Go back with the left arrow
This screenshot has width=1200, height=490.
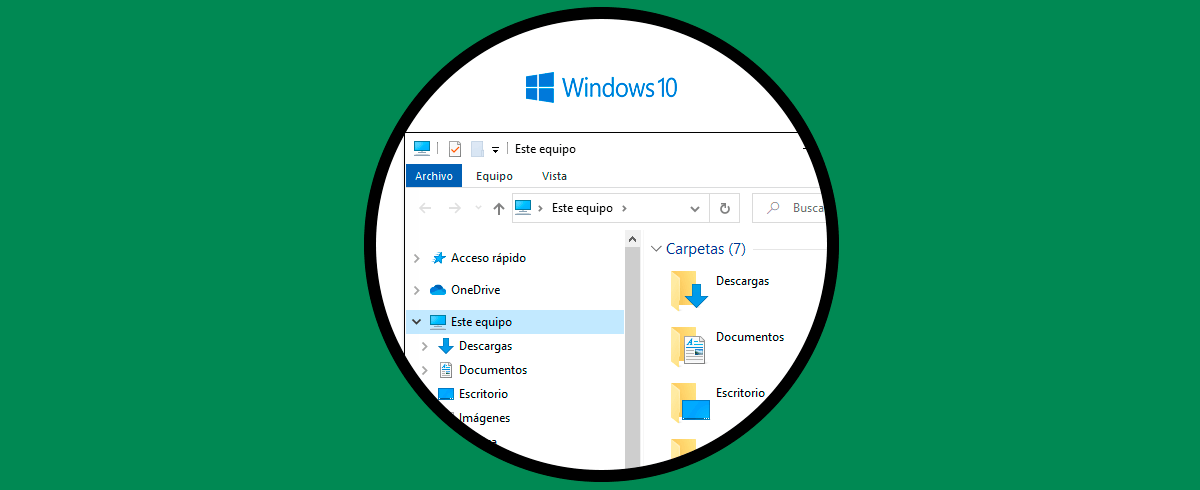click(x=425, y=208)
